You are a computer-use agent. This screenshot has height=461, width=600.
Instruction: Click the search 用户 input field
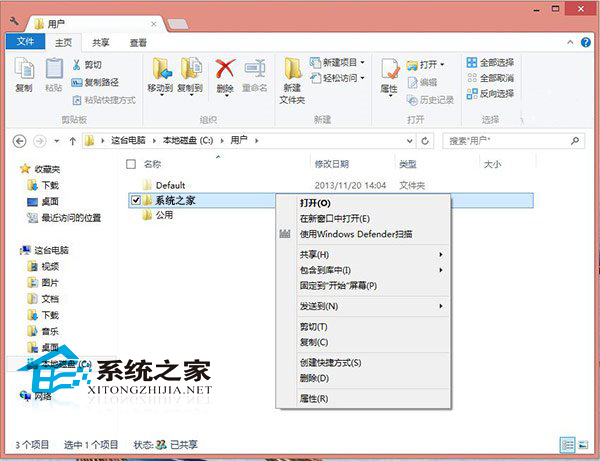(x=514, y=141)
